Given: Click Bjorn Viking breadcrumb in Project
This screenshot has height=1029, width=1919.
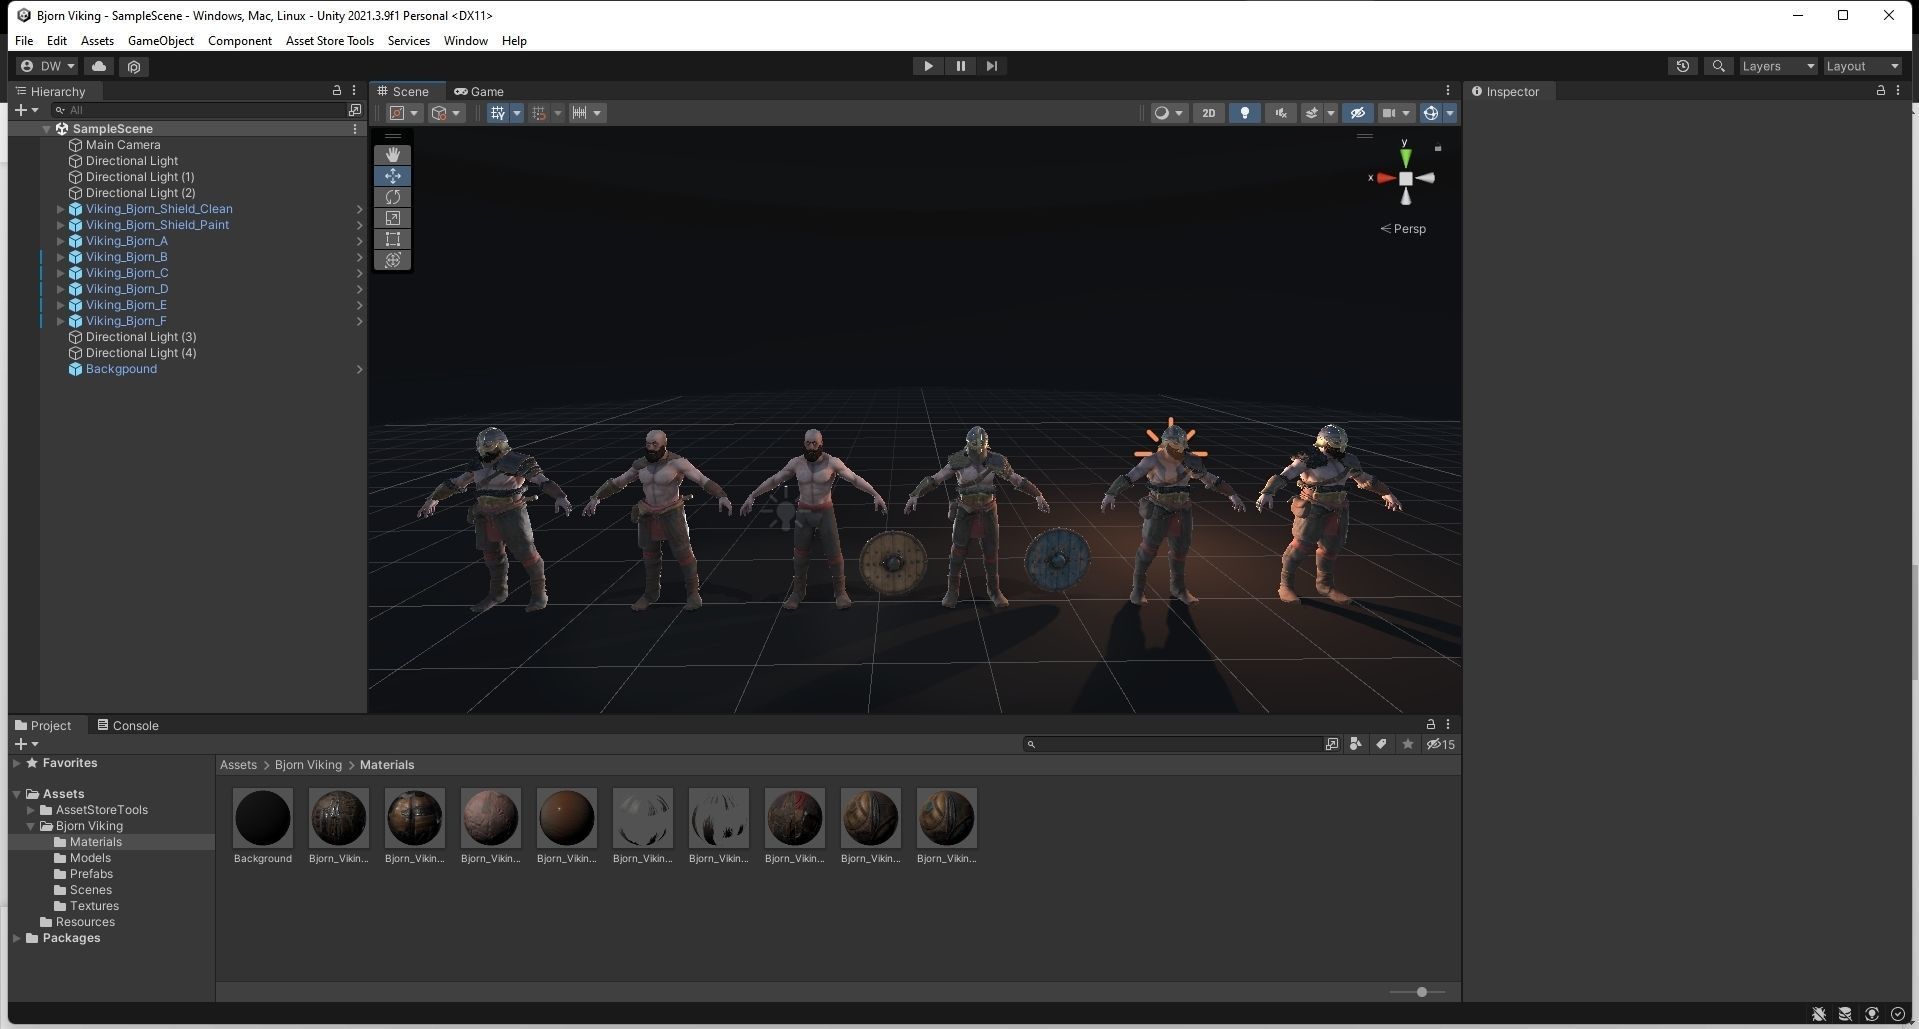Looking at the screenshot, I should click(308, 765).
